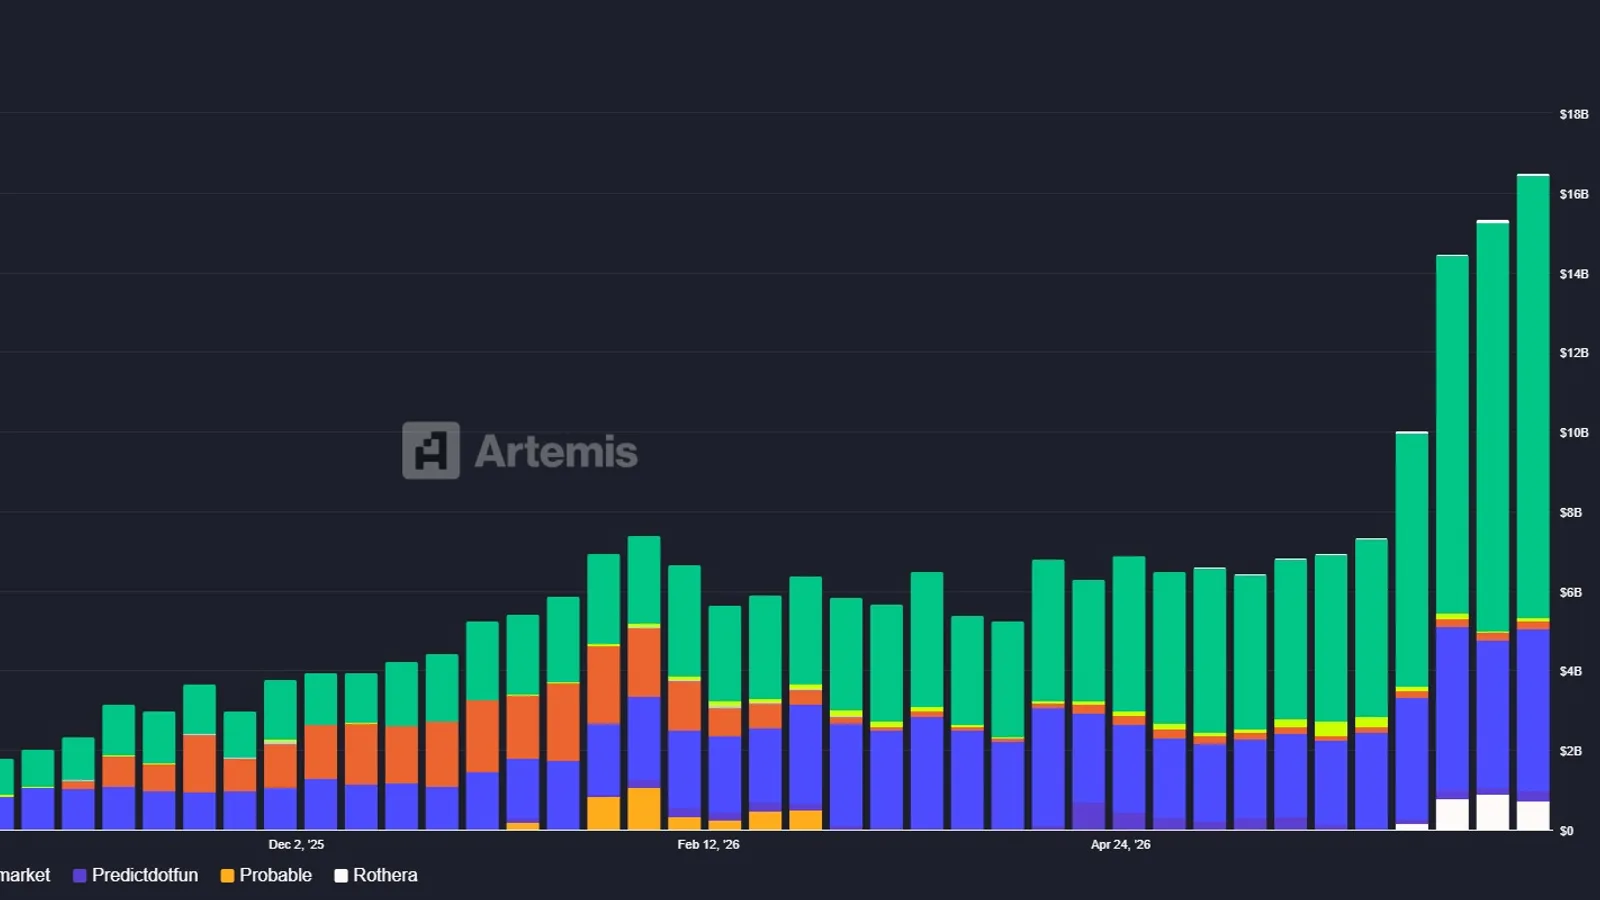
Task: Click the "Feb 12, '26" date label
Action: (708, 845)
